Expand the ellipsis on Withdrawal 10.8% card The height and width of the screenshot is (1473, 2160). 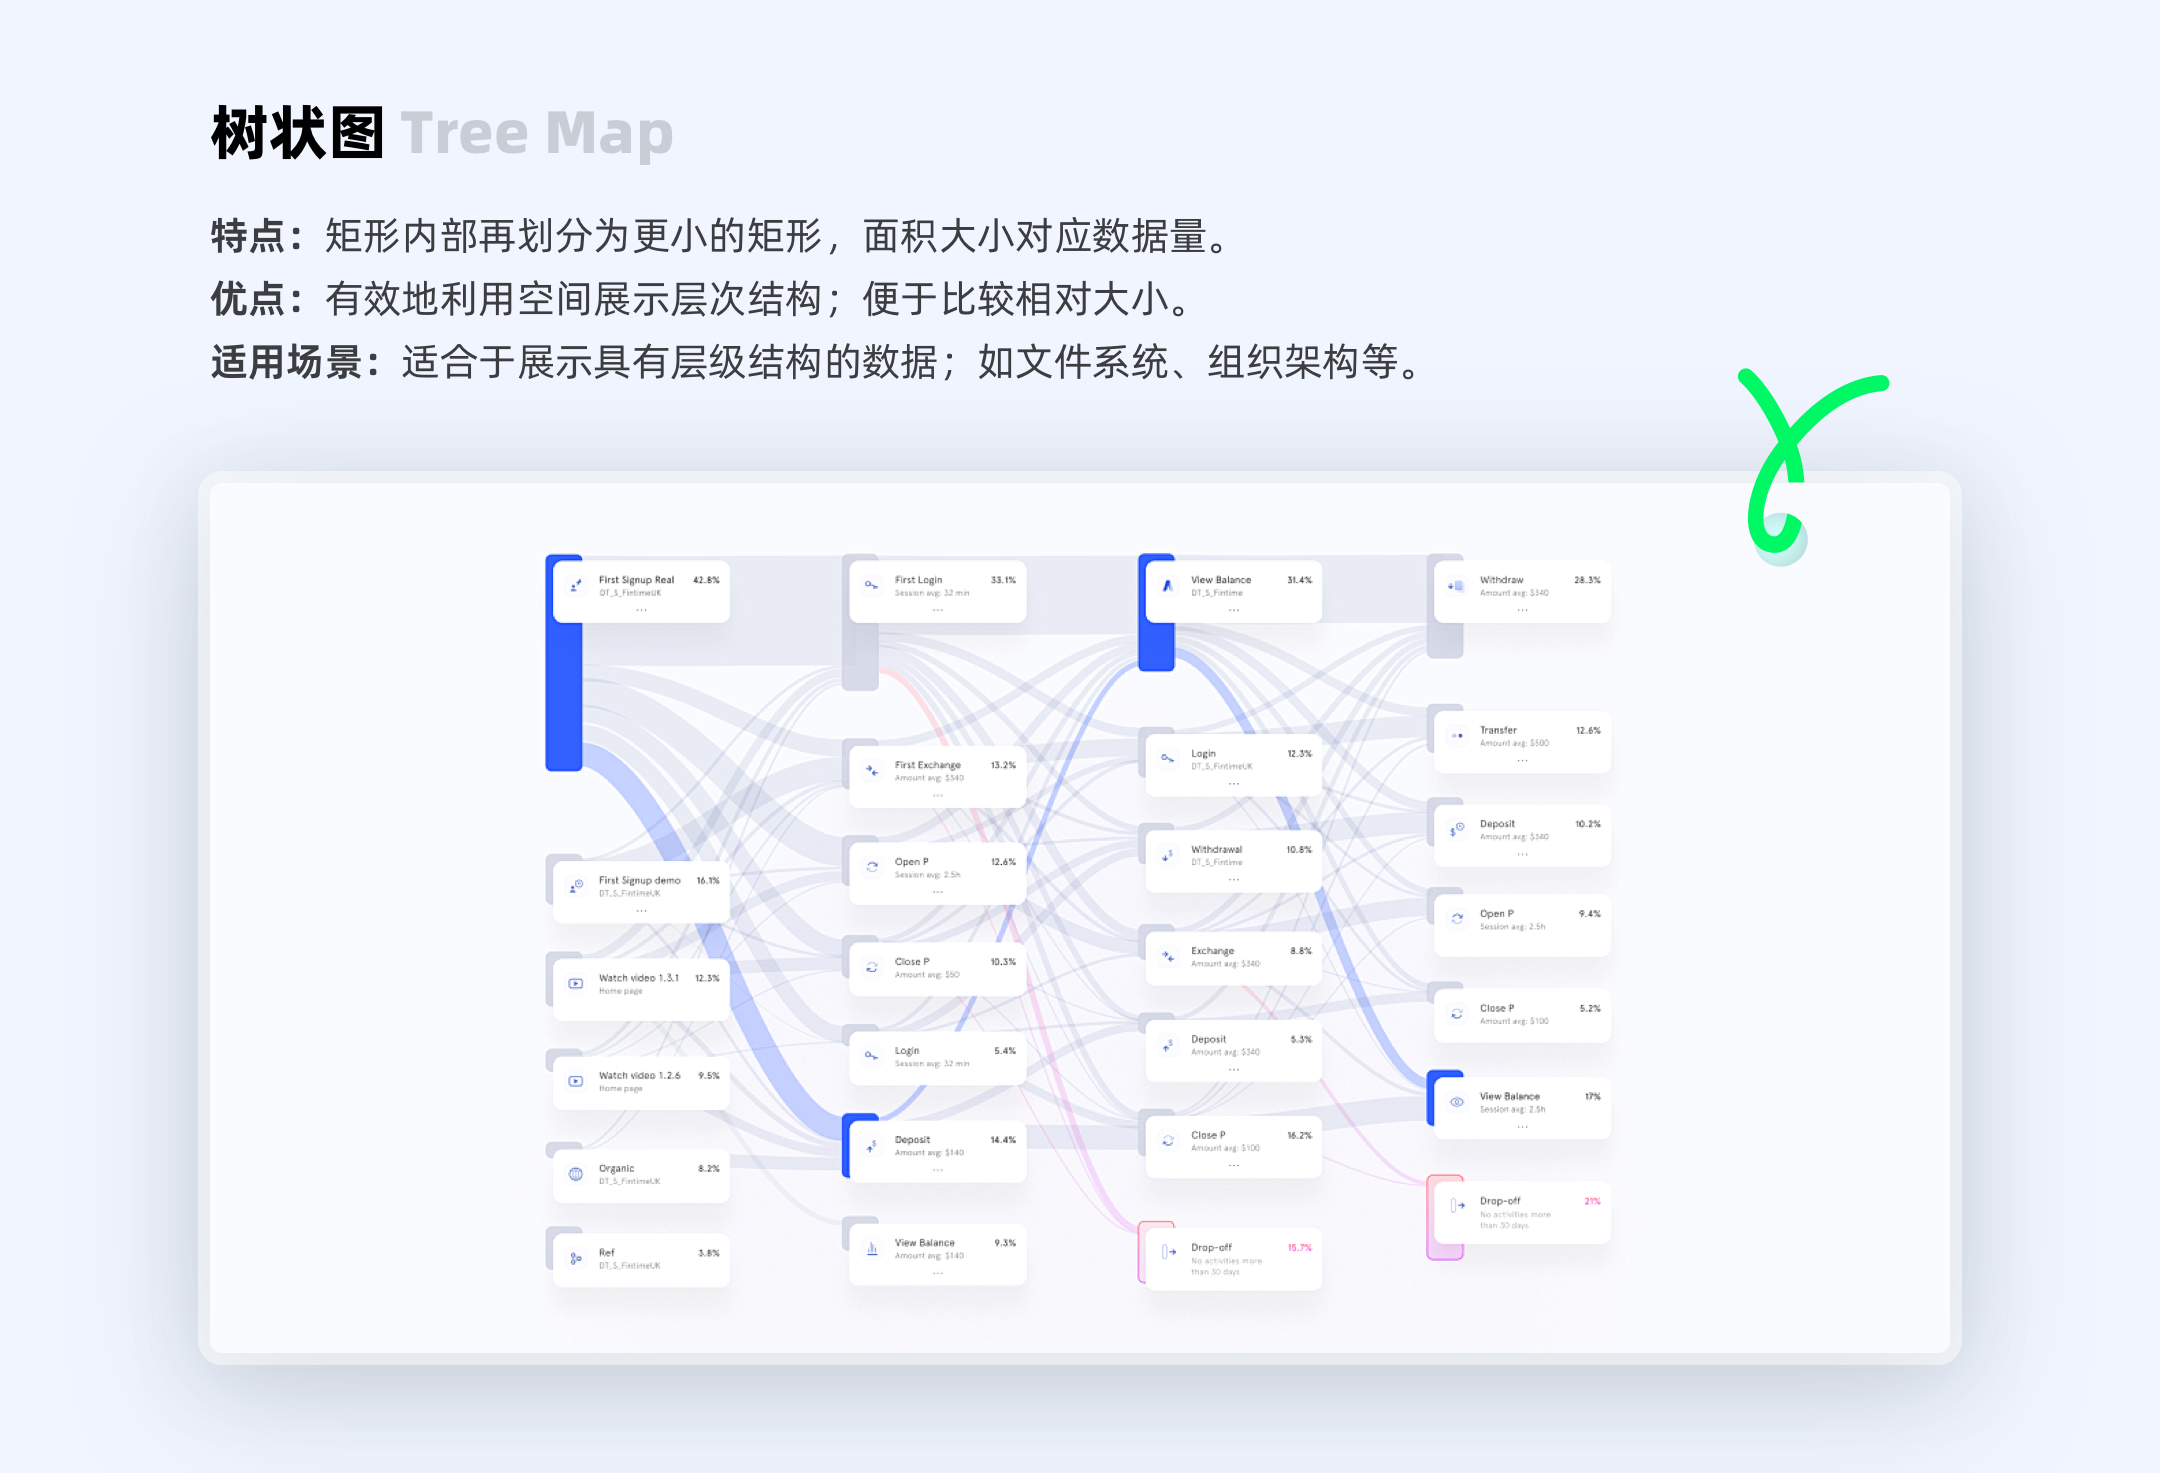tap(1233, 880)
